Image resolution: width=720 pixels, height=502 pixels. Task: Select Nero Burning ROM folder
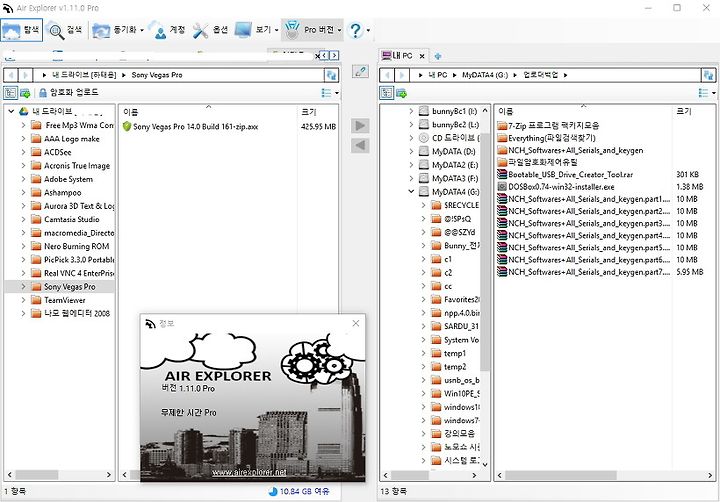coord(70,247)
